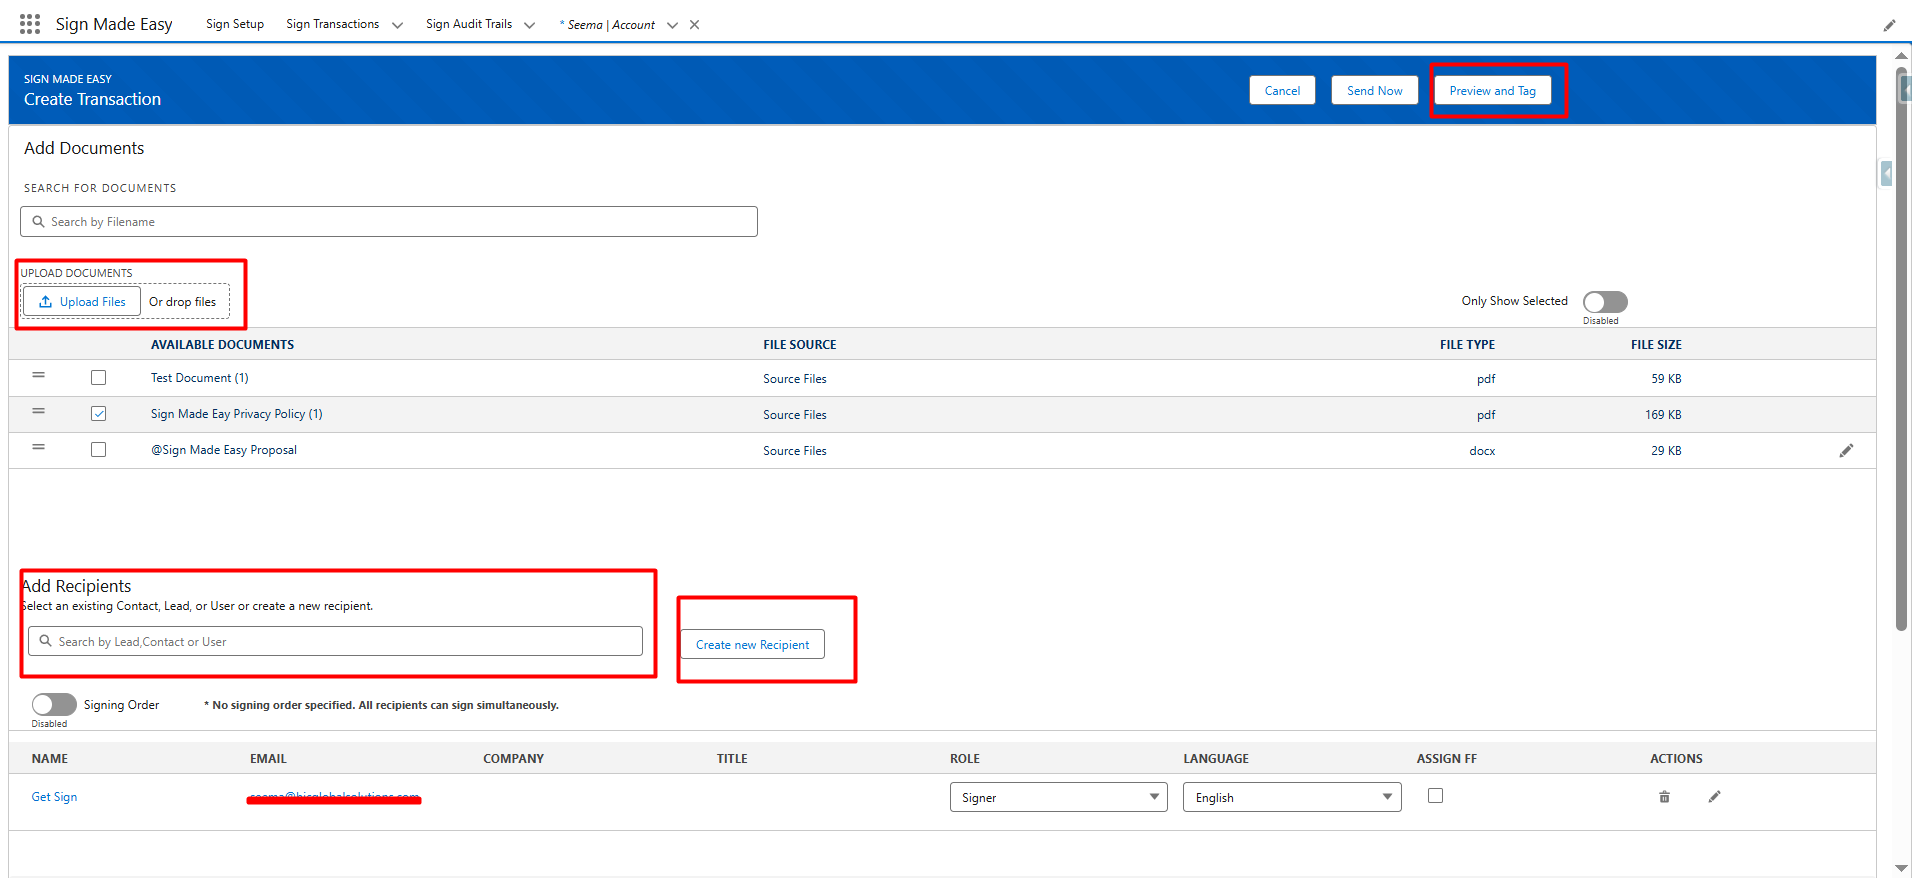Click the drag handle for Sign Made Eay Privacy Policy
1912x878 pixels.
pos(38,411)
